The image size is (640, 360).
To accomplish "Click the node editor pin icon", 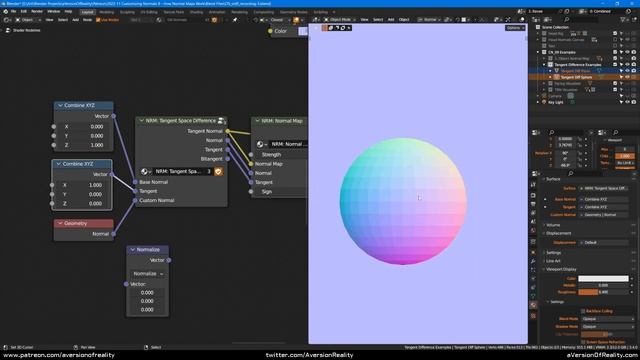I will [235, 20].
